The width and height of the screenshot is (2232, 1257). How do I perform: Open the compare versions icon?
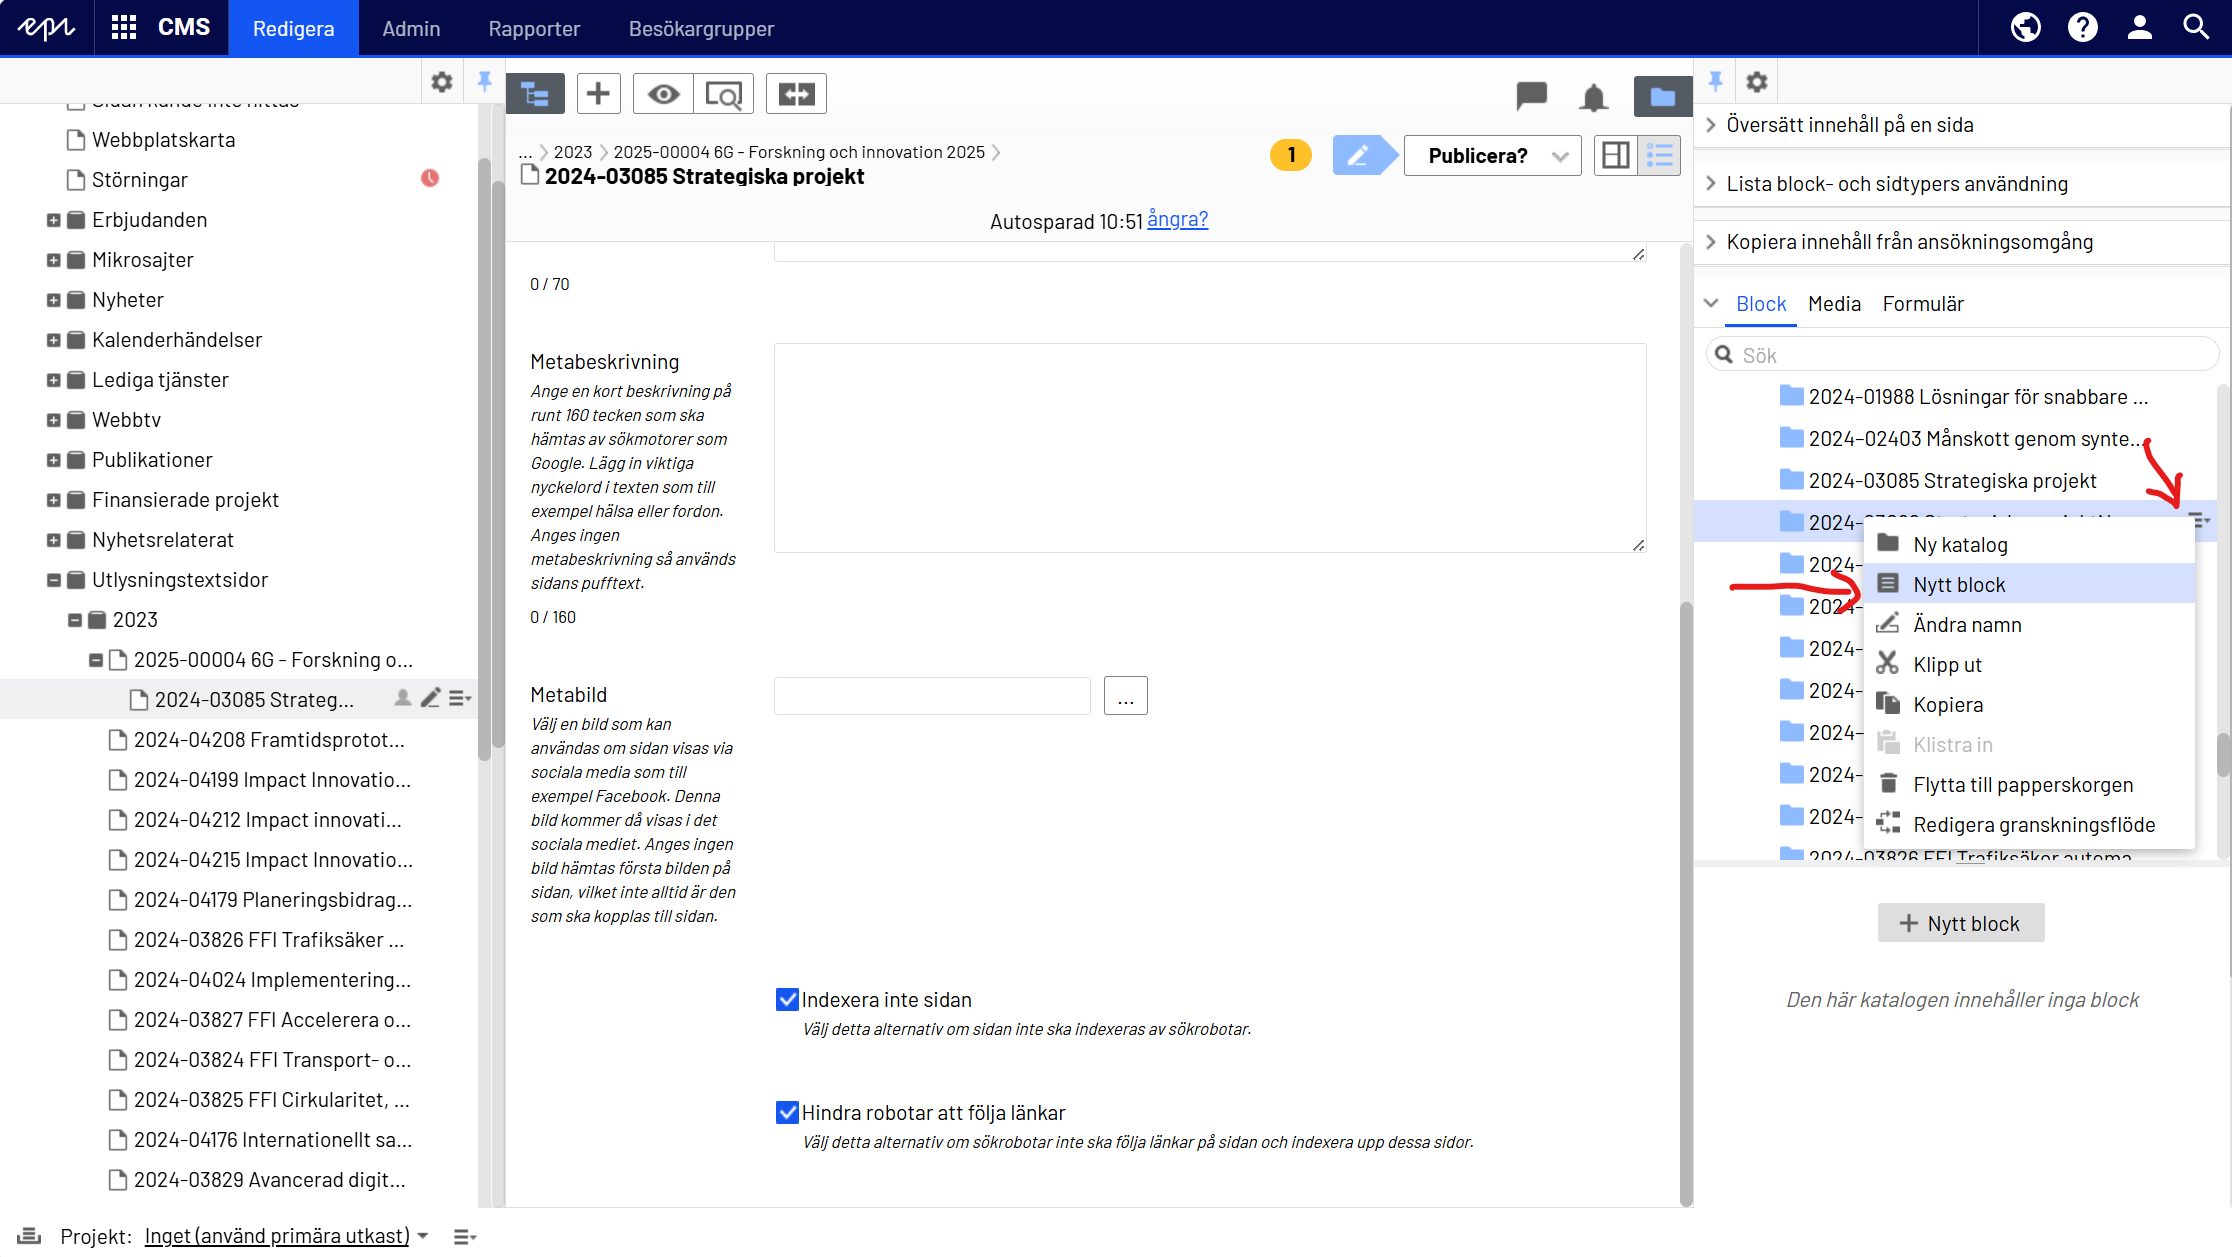click(796, 94)
